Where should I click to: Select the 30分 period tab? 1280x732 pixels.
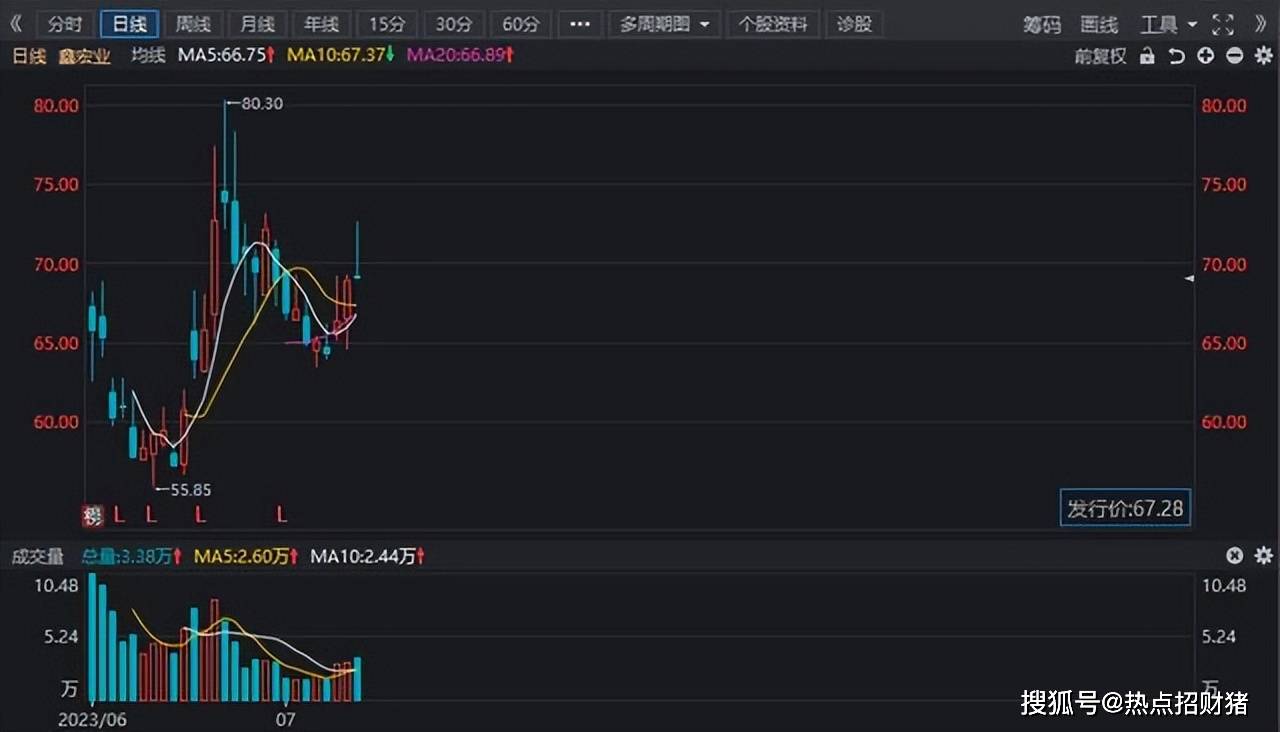pyautogui.click(x=454, y=24)
